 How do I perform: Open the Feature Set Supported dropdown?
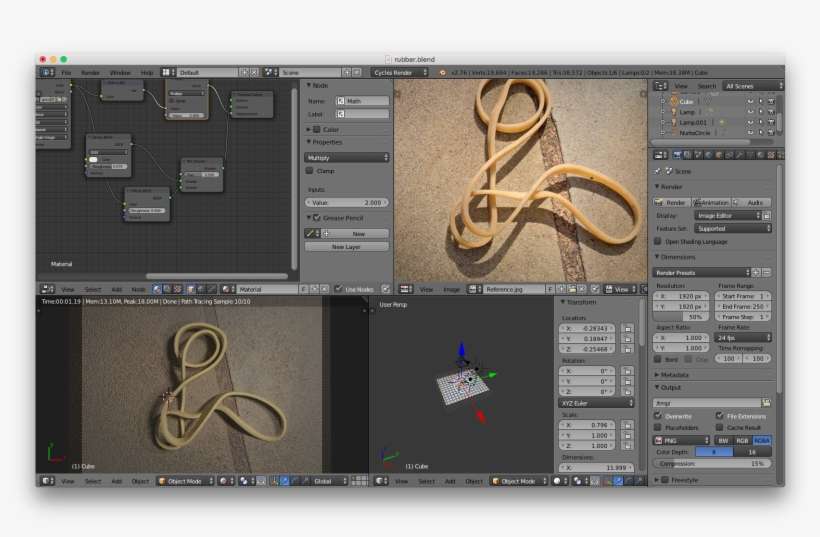pyautogui.click(x=733, y=228)
